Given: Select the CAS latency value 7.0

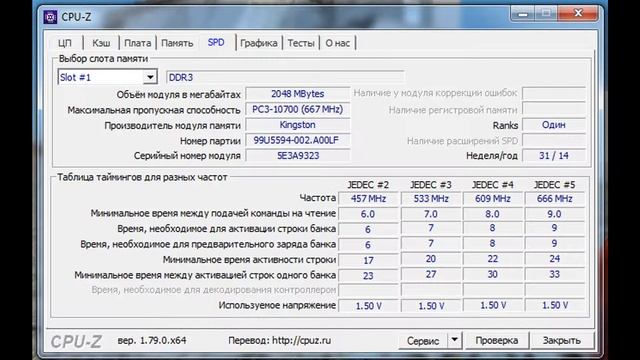Looking at the screenshot, I should tap(431, 214).
